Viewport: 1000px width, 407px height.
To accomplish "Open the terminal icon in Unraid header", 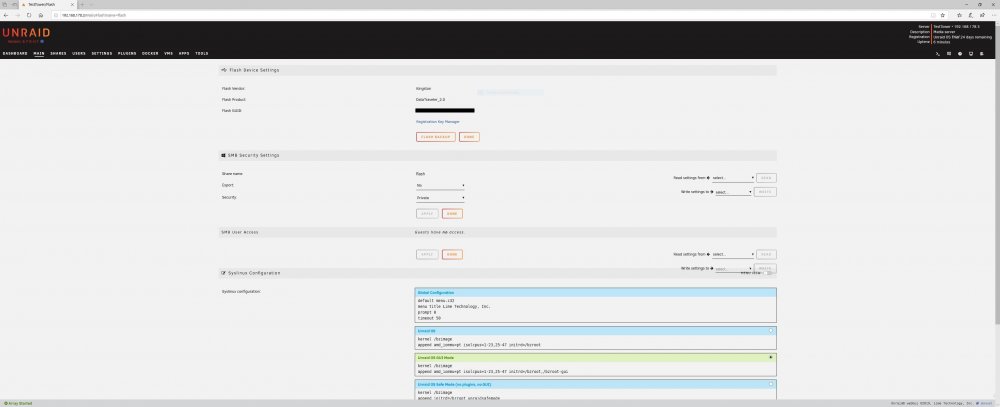I will [x=938, y=54].
